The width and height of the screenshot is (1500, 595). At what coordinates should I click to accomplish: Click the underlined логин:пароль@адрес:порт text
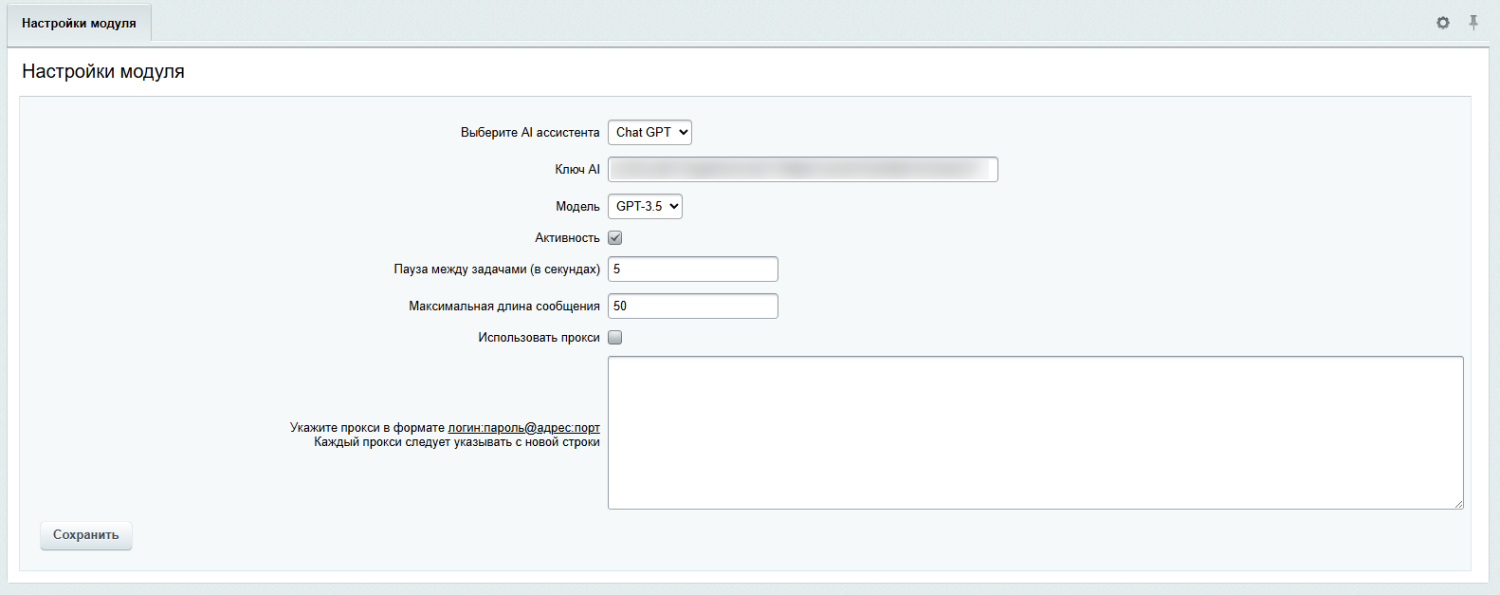(x=524, y=427)
